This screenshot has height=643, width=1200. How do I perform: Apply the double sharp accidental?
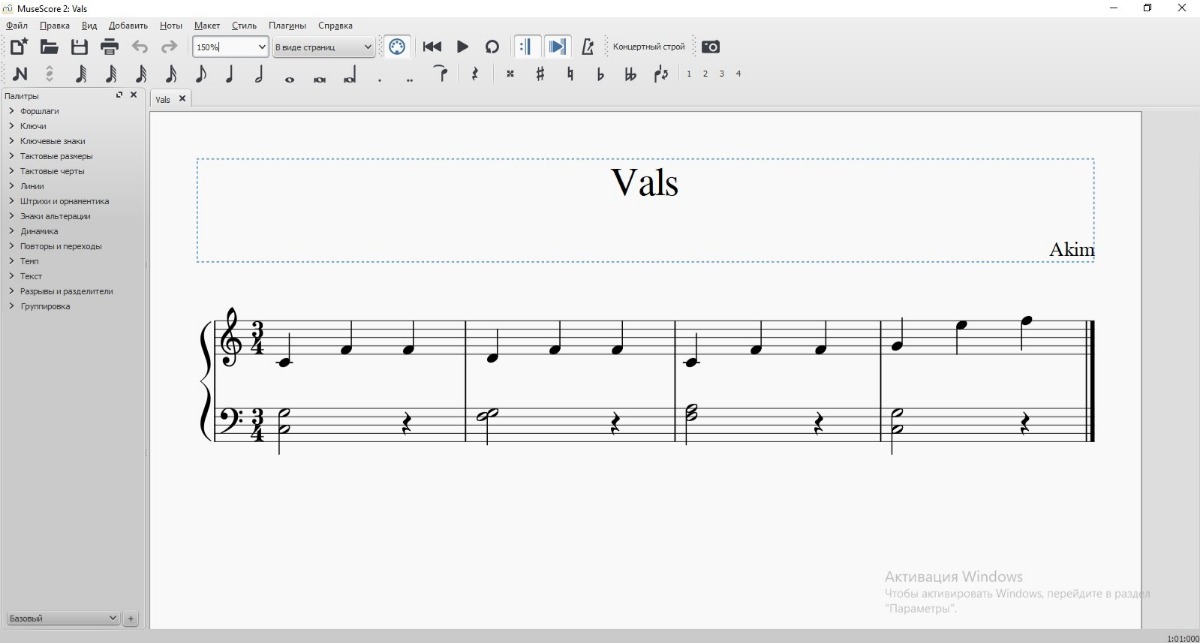click(510, 74)
